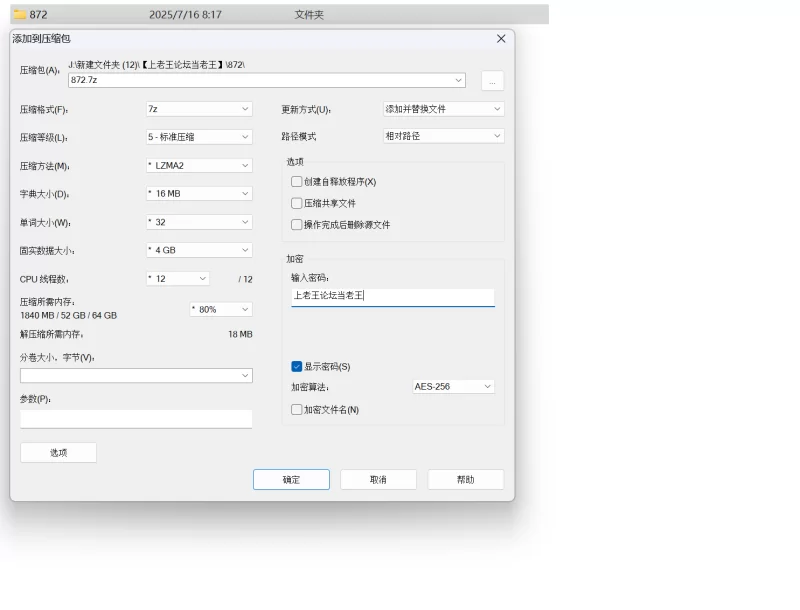The height and width of the screenshot is (610, 800).
Task: Click the '/ 12' thread count text
Action: pos(245,279)
